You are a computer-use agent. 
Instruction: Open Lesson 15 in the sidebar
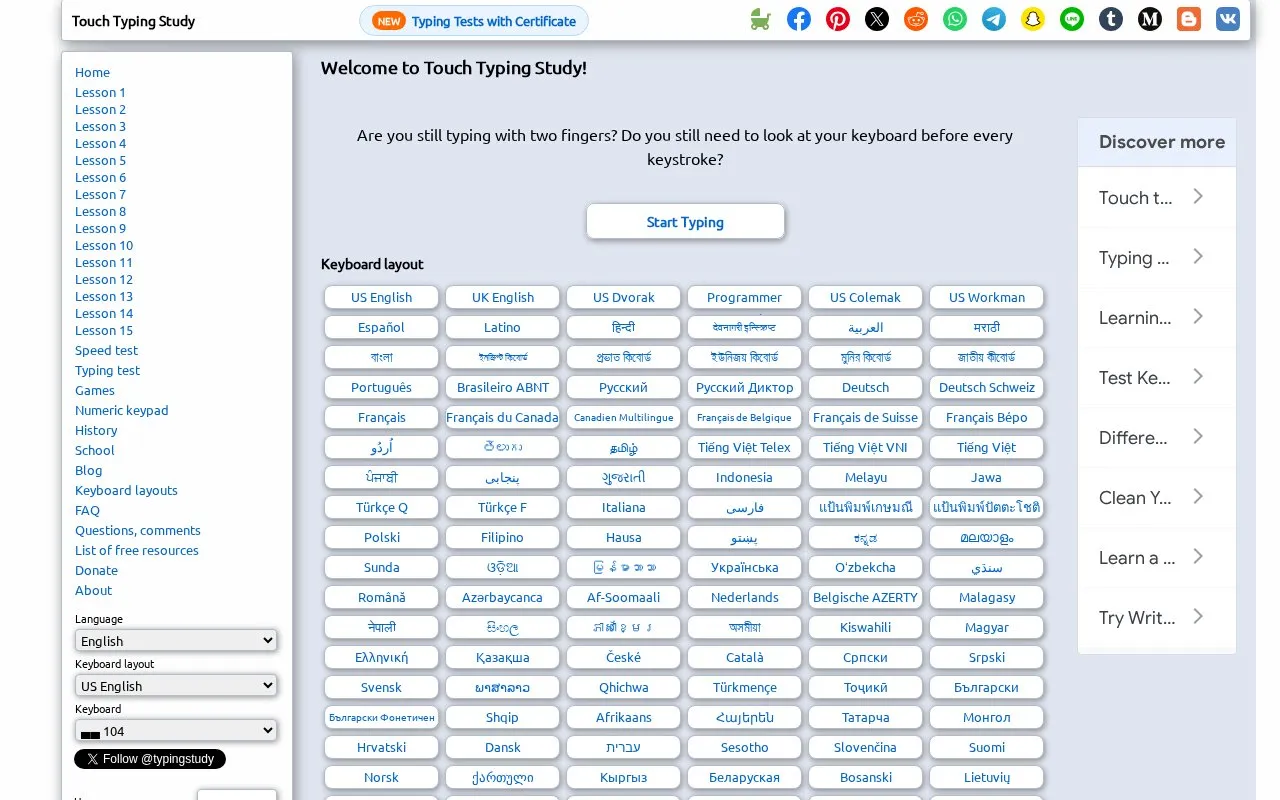pos(104,330)
